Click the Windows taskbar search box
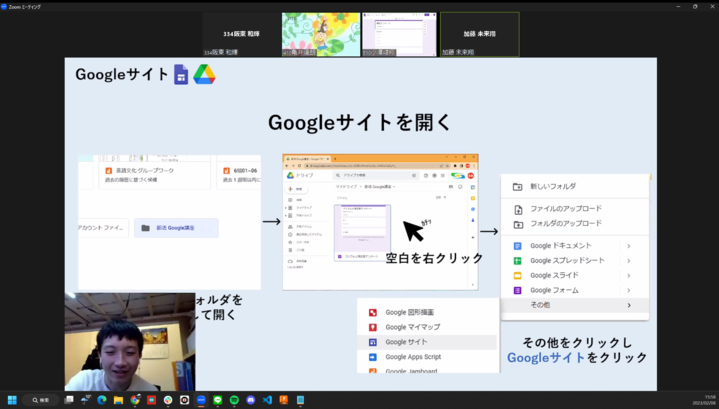 click(41, 400)
